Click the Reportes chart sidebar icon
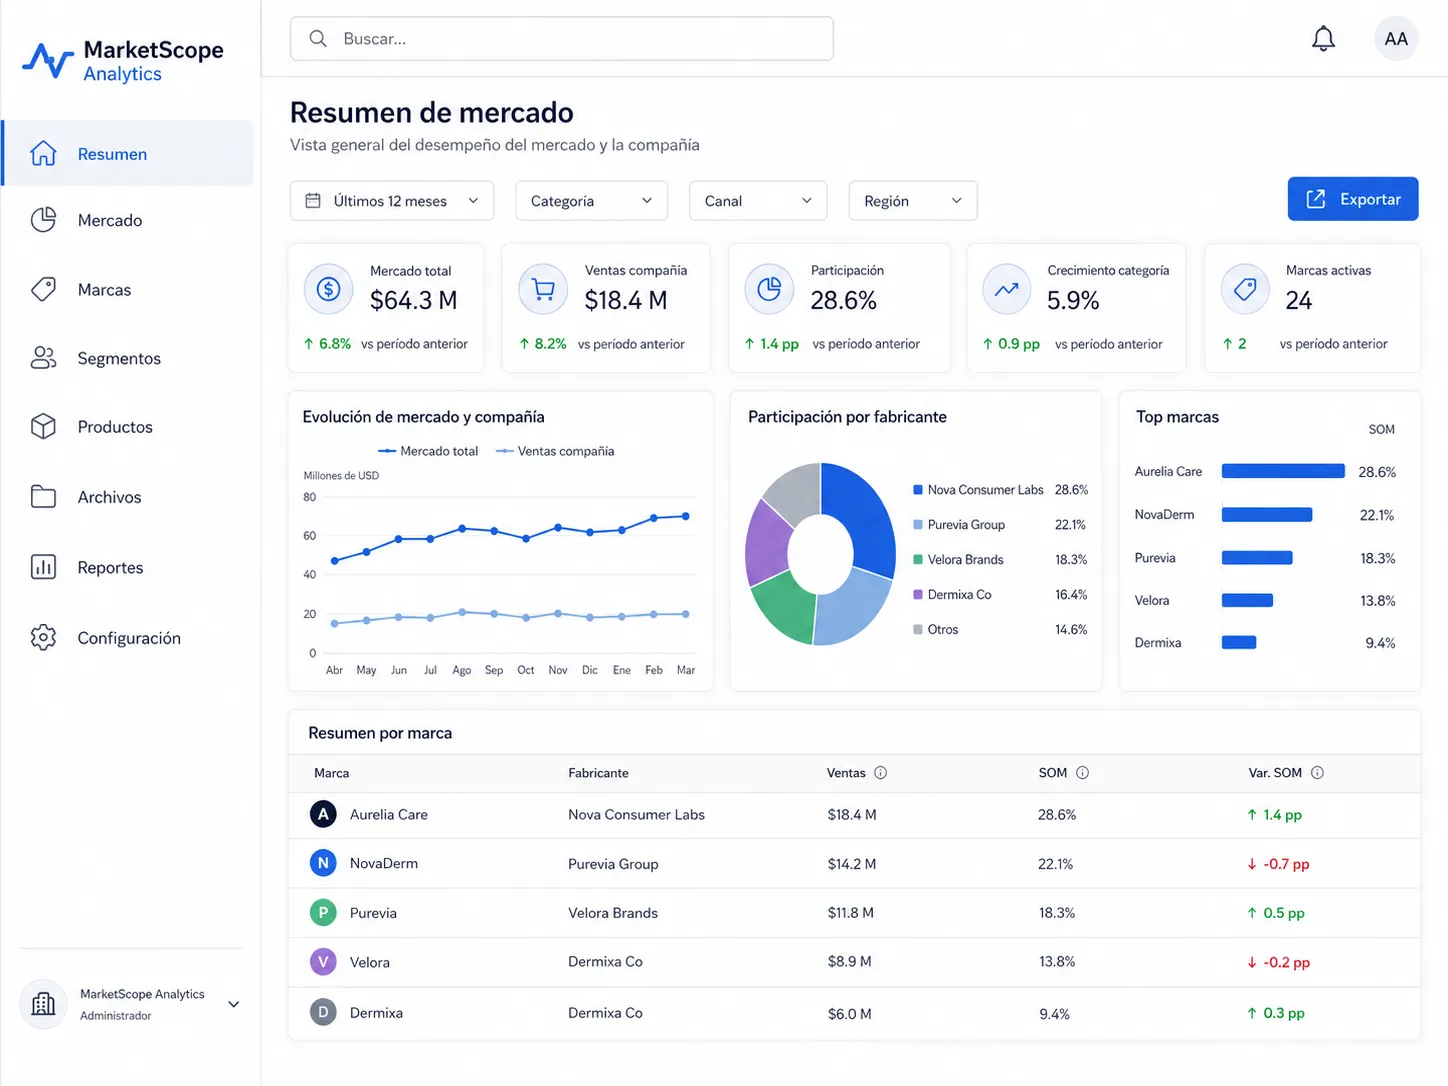 click(x=43, y=567)
